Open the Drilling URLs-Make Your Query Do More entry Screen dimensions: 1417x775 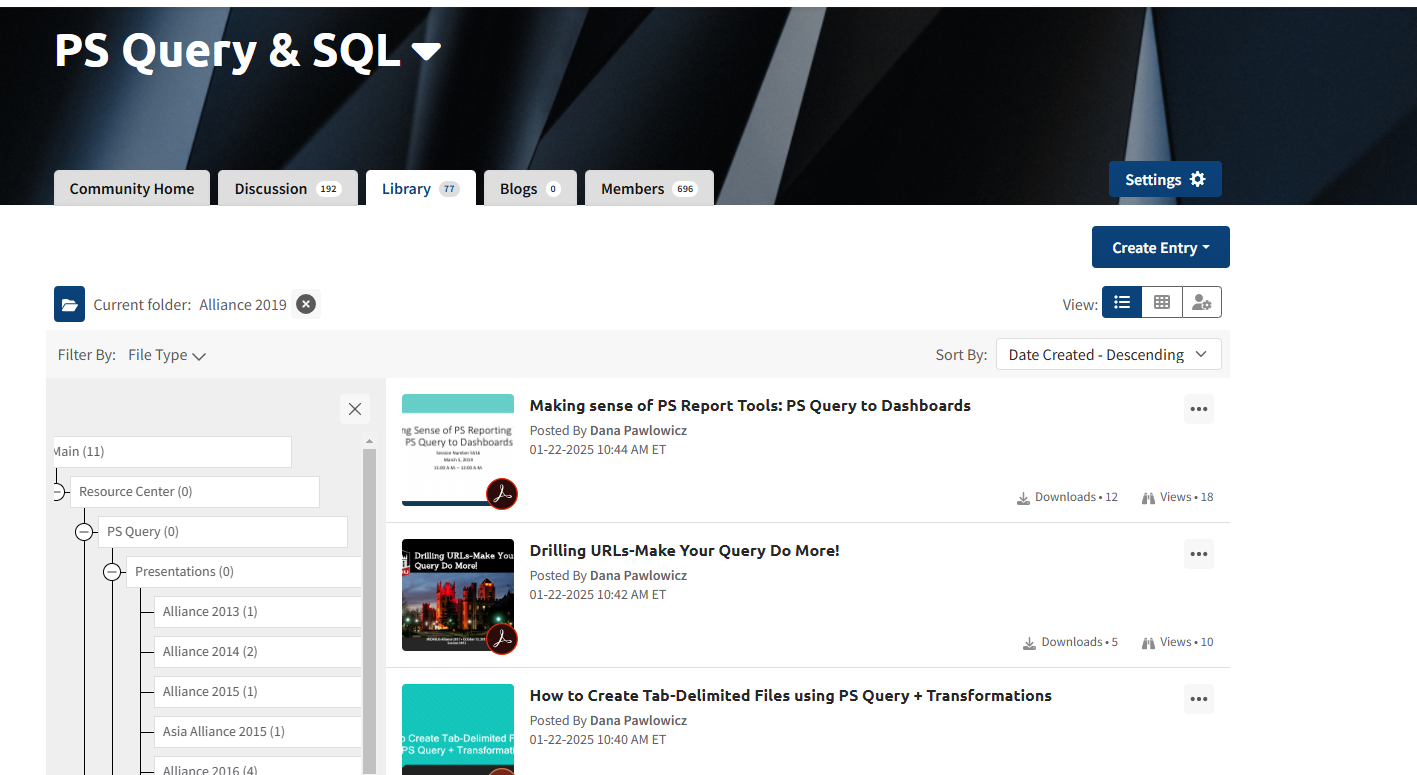click(685, 550)
